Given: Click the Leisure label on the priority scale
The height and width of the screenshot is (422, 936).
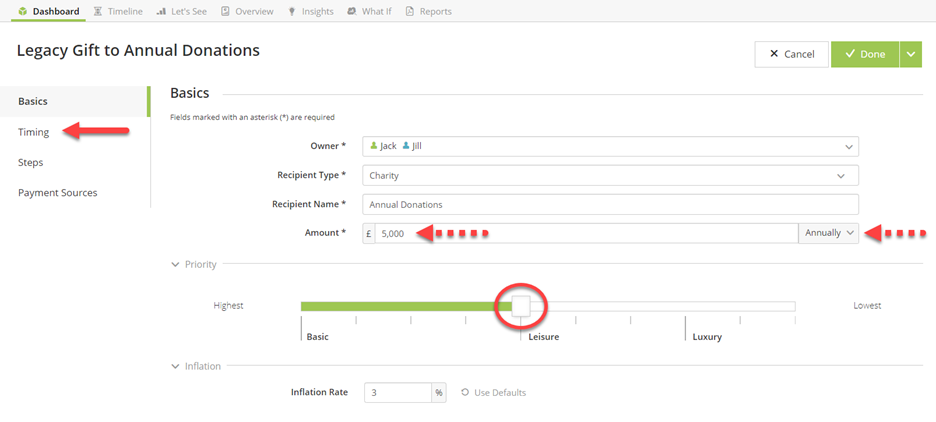Looking at the screenshot, I should [543, 337].
